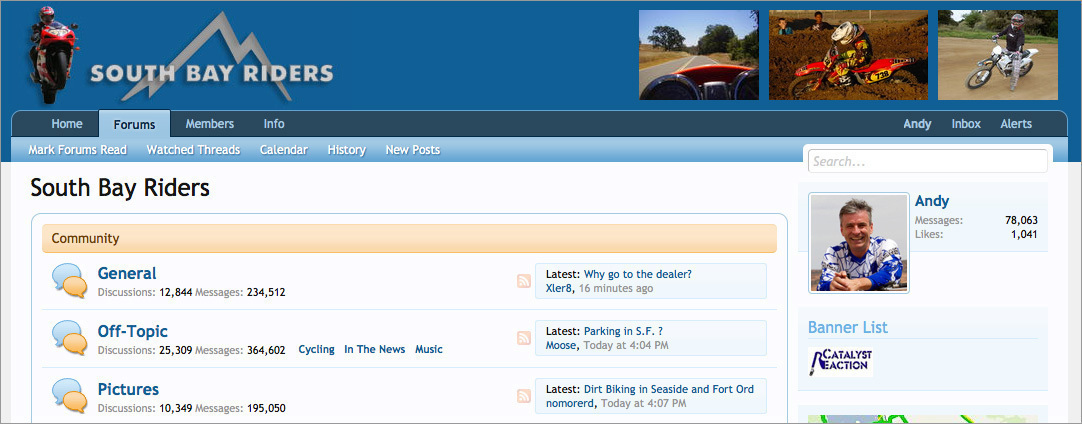The image size is (1082, 424).
Task: Open Andy's profile name link in sidebar
Action: coord(932,201)
